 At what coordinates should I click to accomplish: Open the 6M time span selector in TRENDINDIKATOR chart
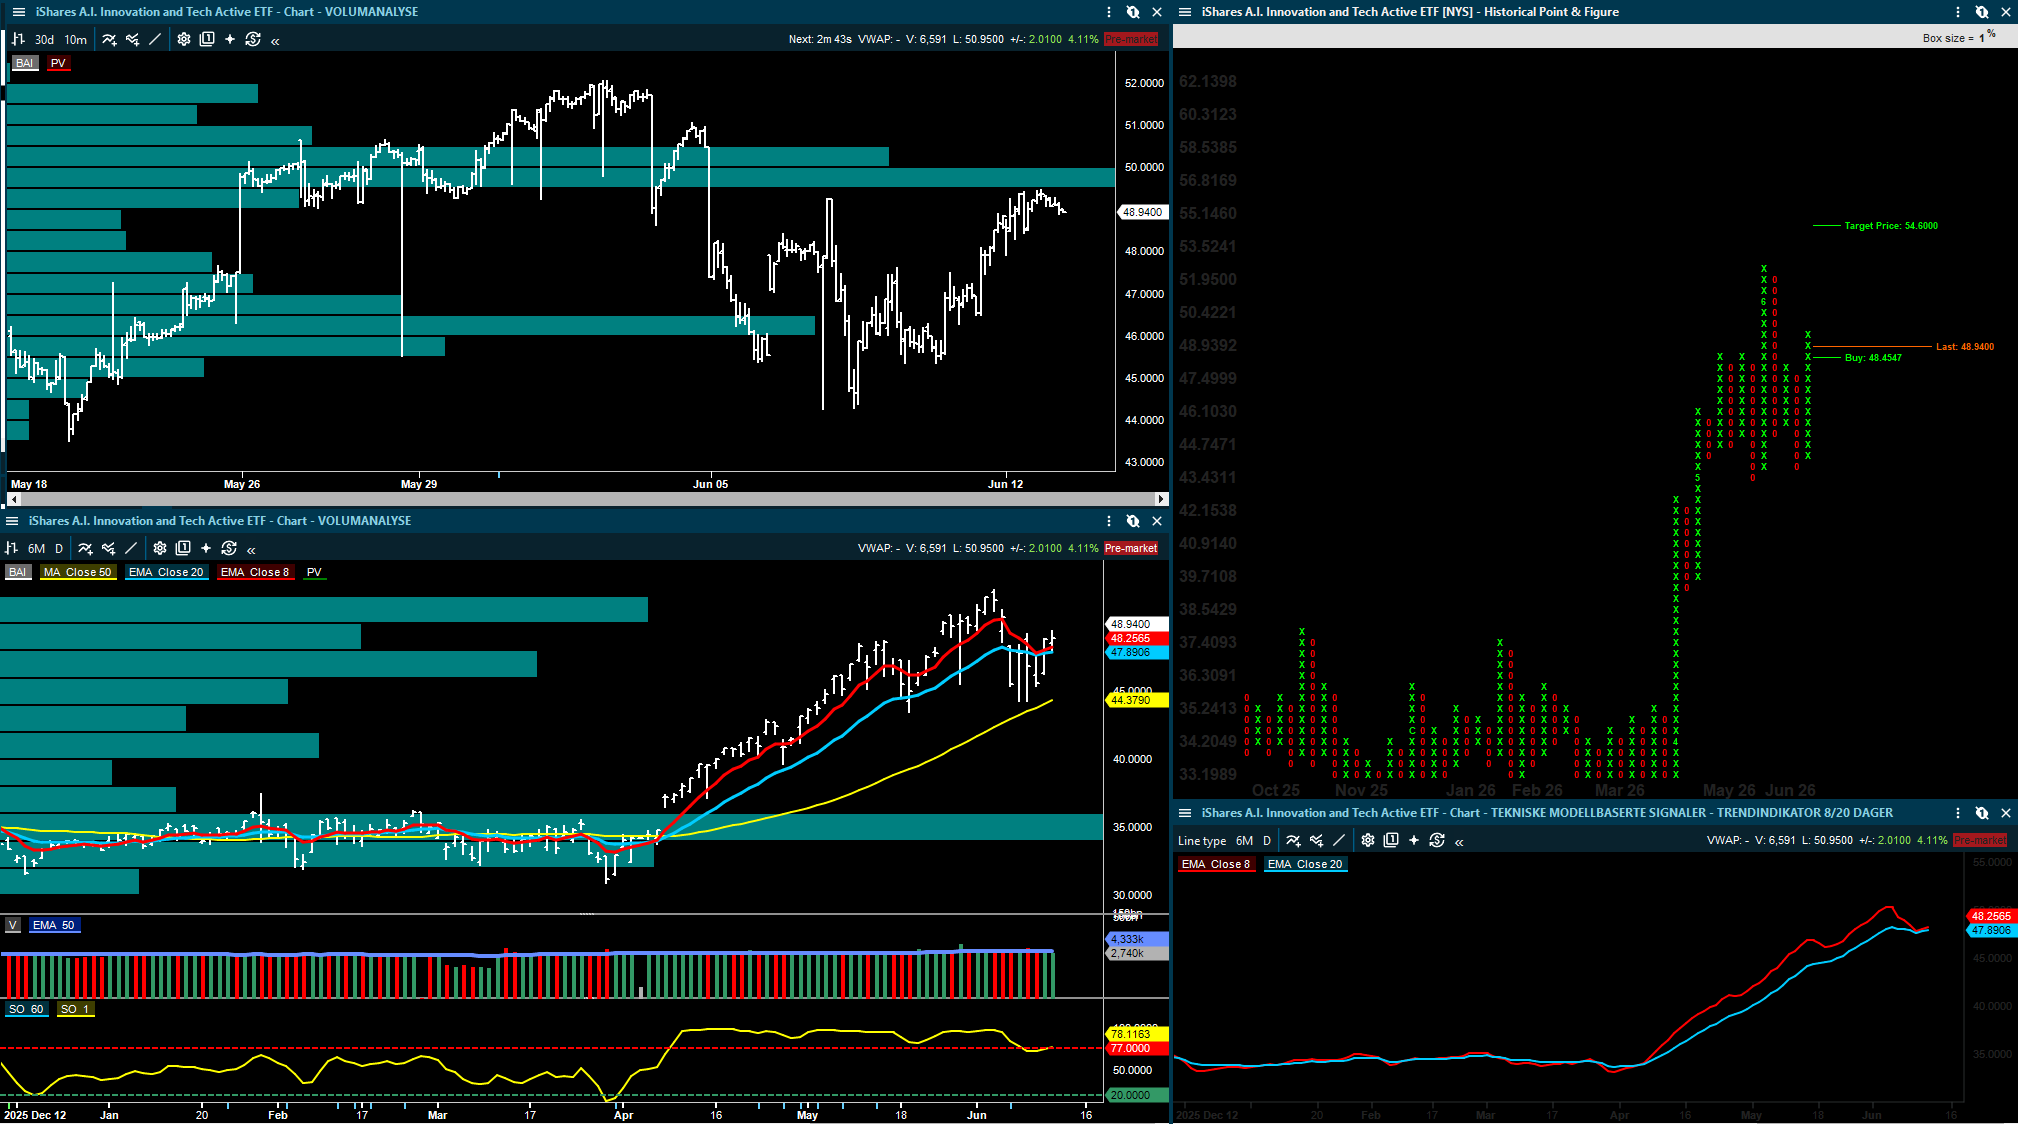point(1244,841)
